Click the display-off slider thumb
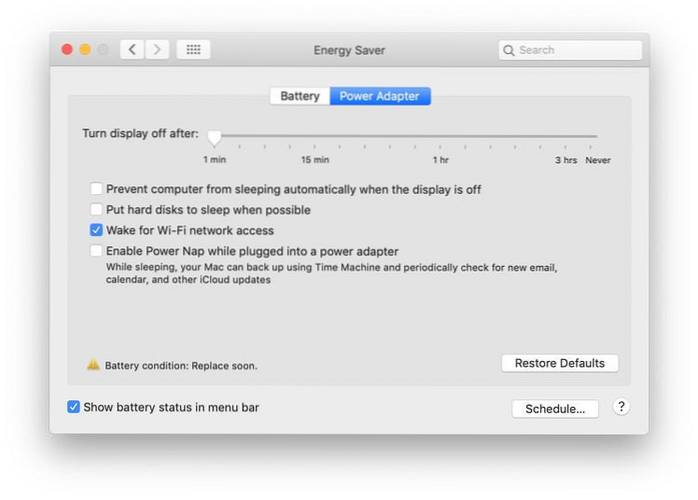698x500 pixels. point(214,137)
